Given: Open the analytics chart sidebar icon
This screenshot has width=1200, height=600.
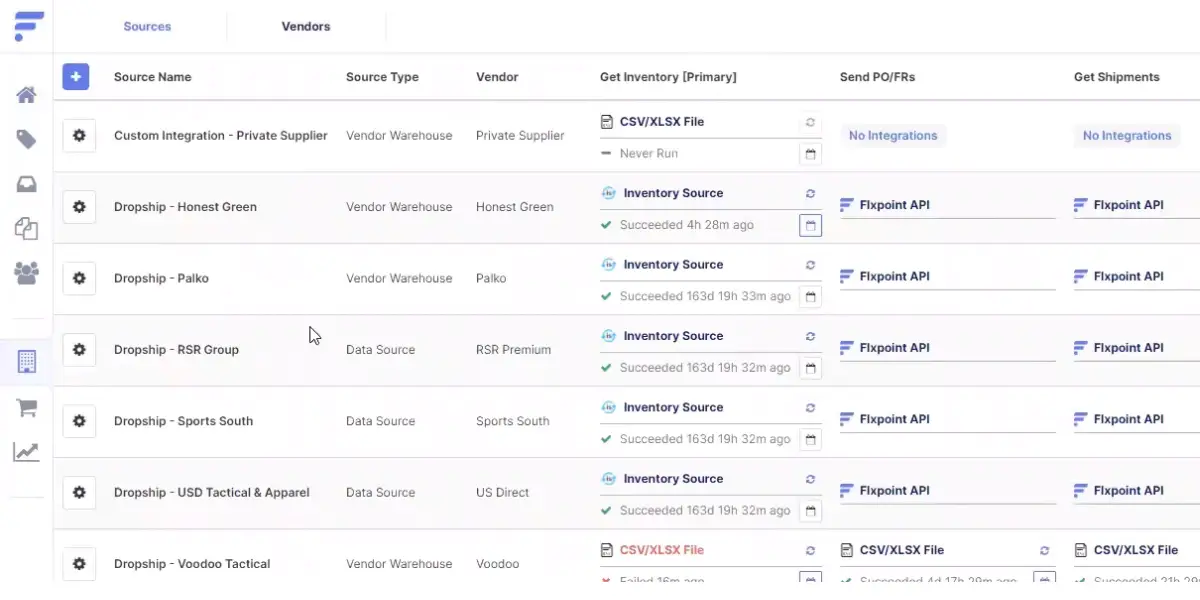Looking at the screenshot, I should (26, 452).
